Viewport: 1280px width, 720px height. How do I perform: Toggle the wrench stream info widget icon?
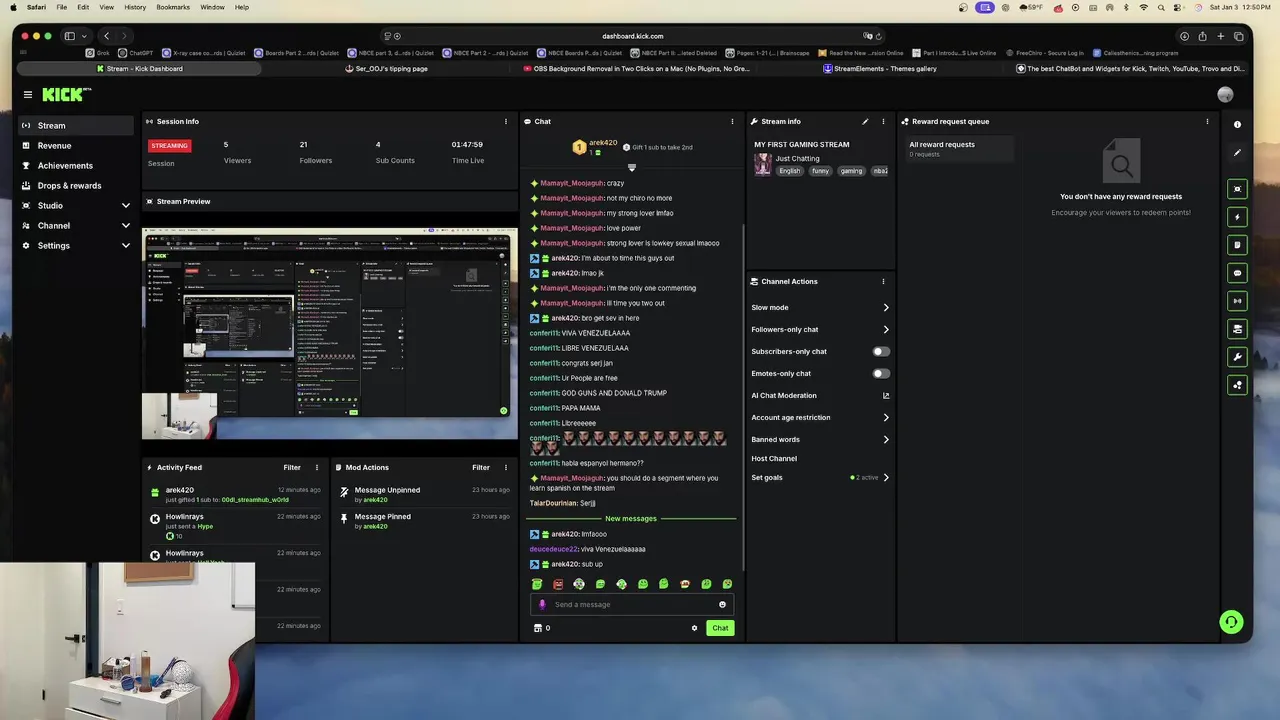pos(1237,357)
